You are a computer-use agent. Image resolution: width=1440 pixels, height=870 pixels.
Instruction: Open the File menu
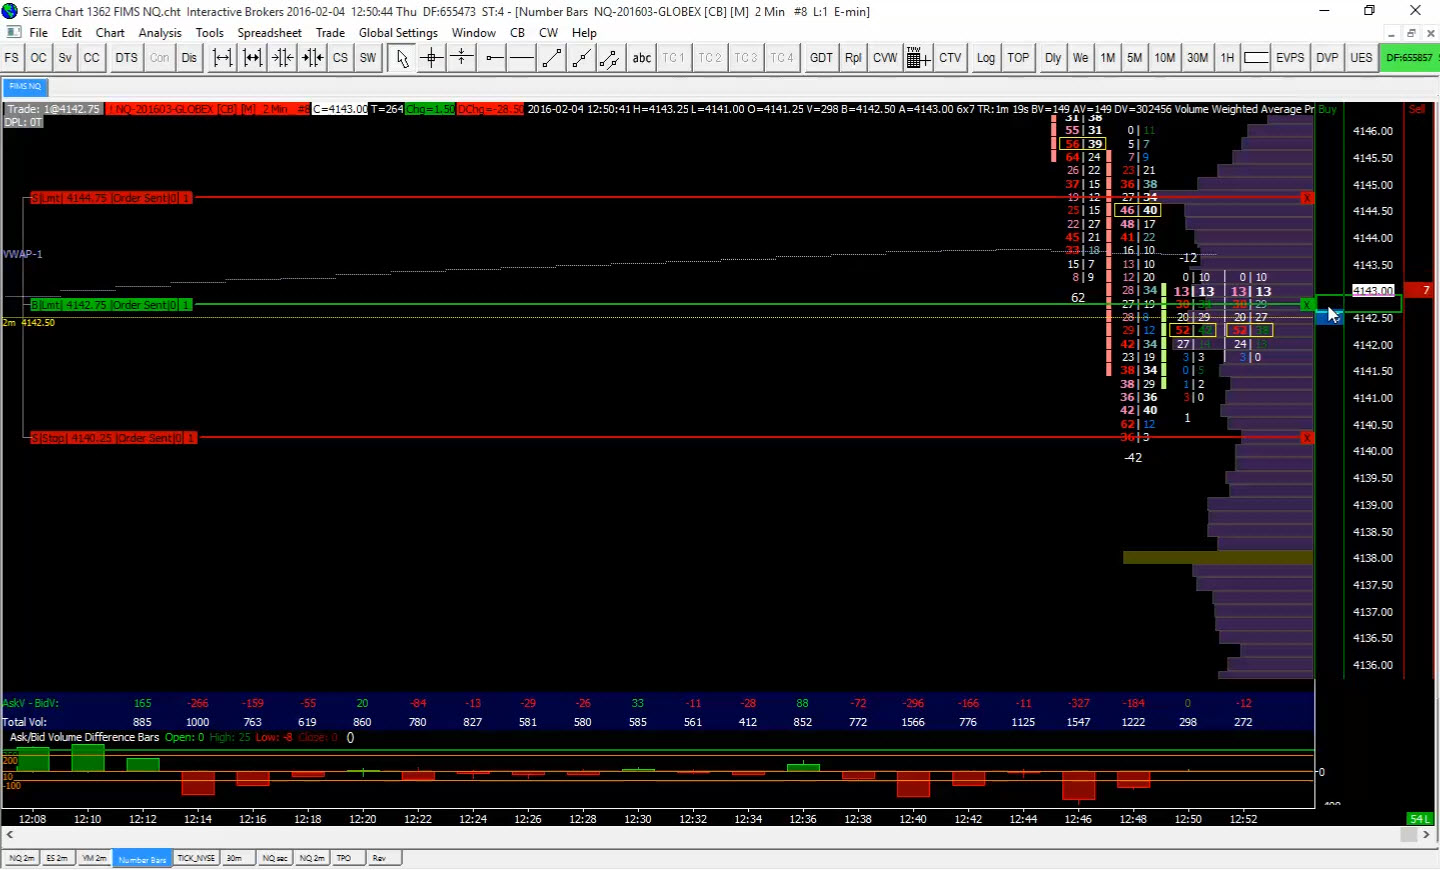(x=39, y=32)
